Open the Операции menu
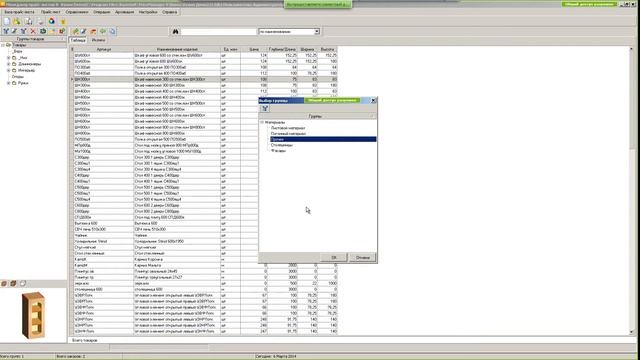This screenshot has height=360, width=640. (102, 12)
